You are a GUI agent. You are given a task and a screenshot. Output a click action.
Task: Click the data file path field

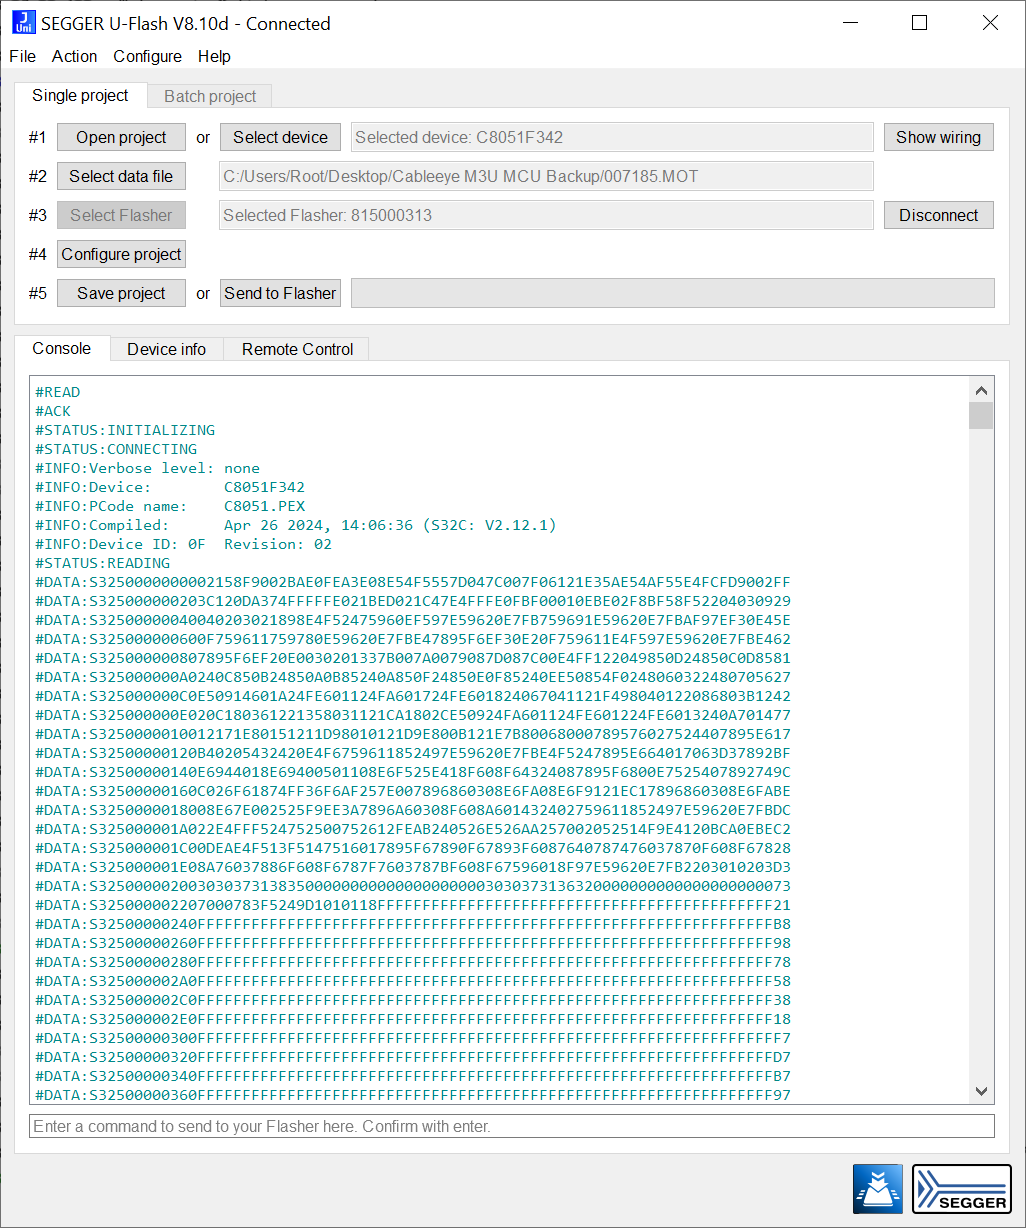[x=546, y=176]
